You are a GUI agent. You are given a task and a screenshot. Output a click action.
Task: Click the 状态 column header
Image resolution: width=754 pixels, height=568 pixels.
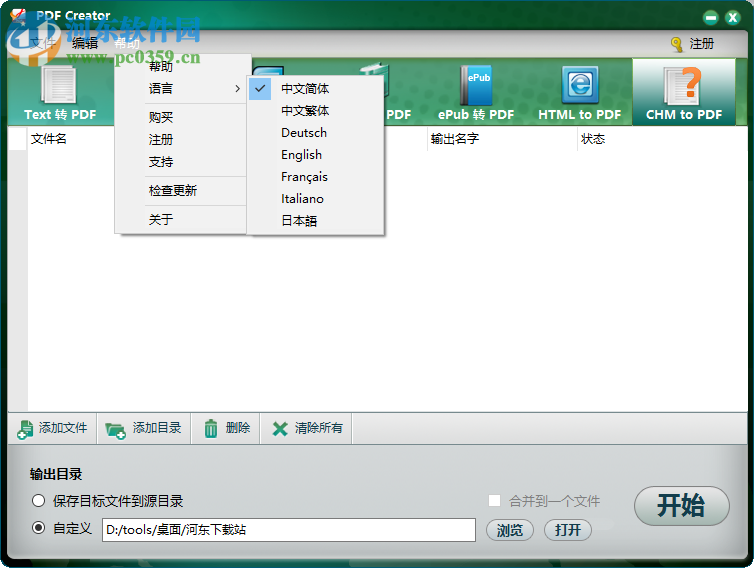[593, 139]
